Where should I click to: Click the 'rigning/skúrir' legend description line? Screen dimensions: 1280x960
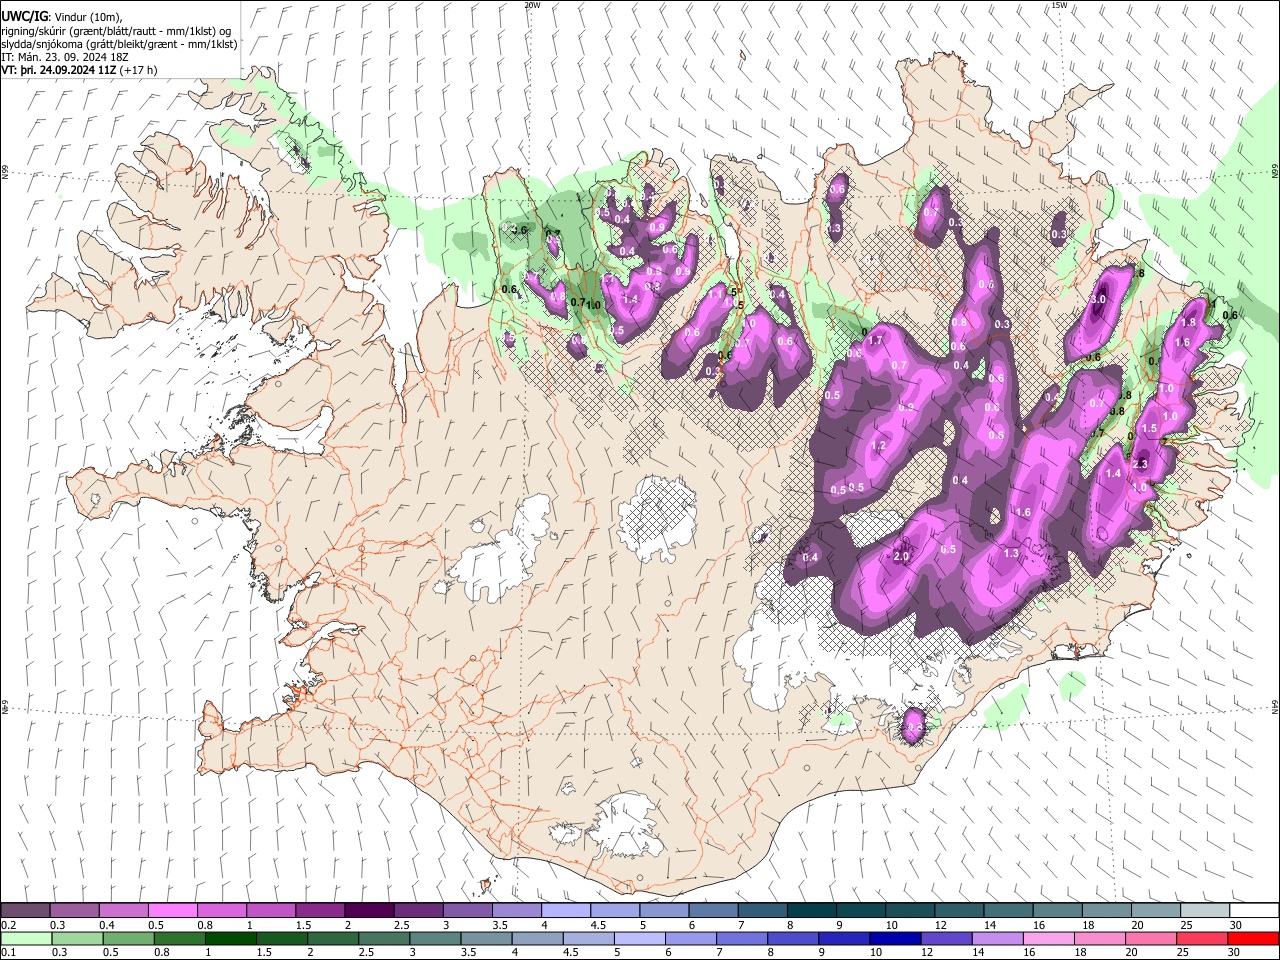click(115, 31)
